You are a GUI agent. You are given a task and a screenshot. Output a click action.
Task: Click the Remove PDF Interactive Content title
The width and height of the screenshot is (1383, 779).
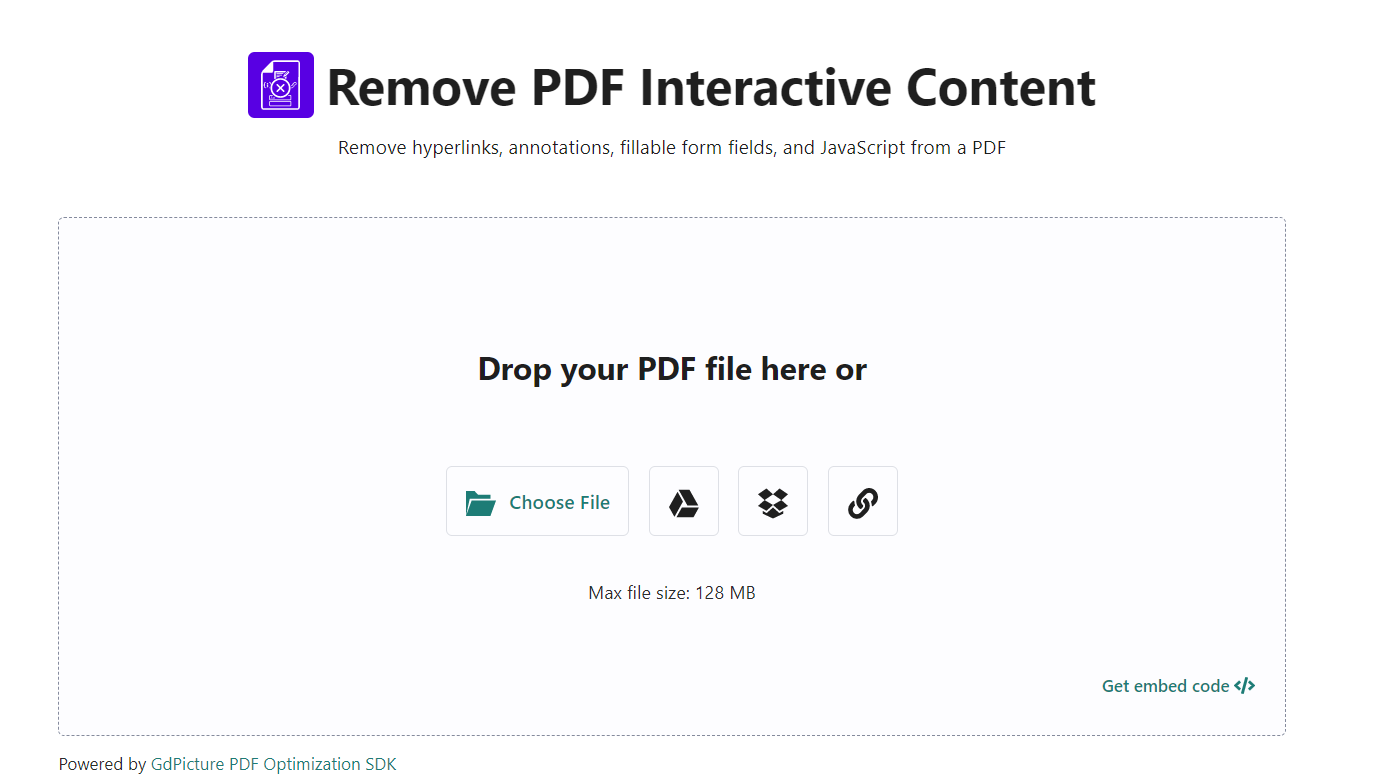[712, 87]
